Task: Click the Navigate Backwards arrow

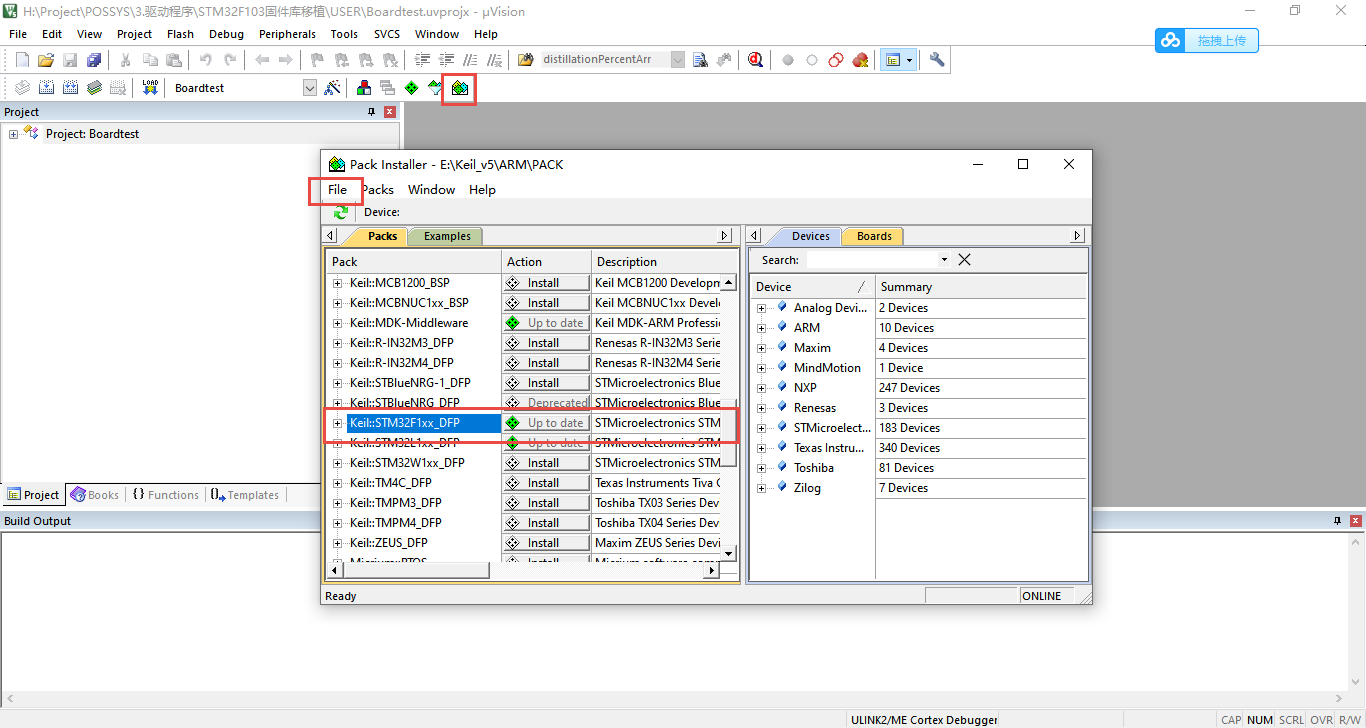Action: [262, 60]
